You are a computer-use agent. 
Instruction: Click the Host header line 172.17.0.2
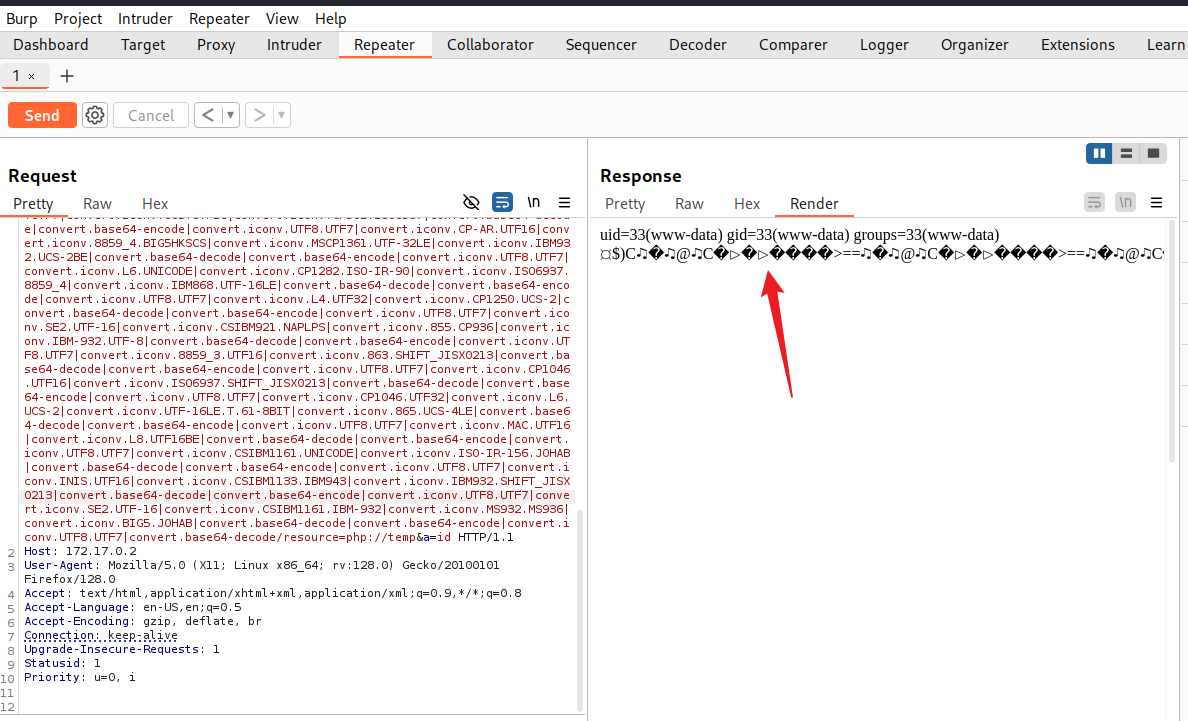[x=80, y=551]
